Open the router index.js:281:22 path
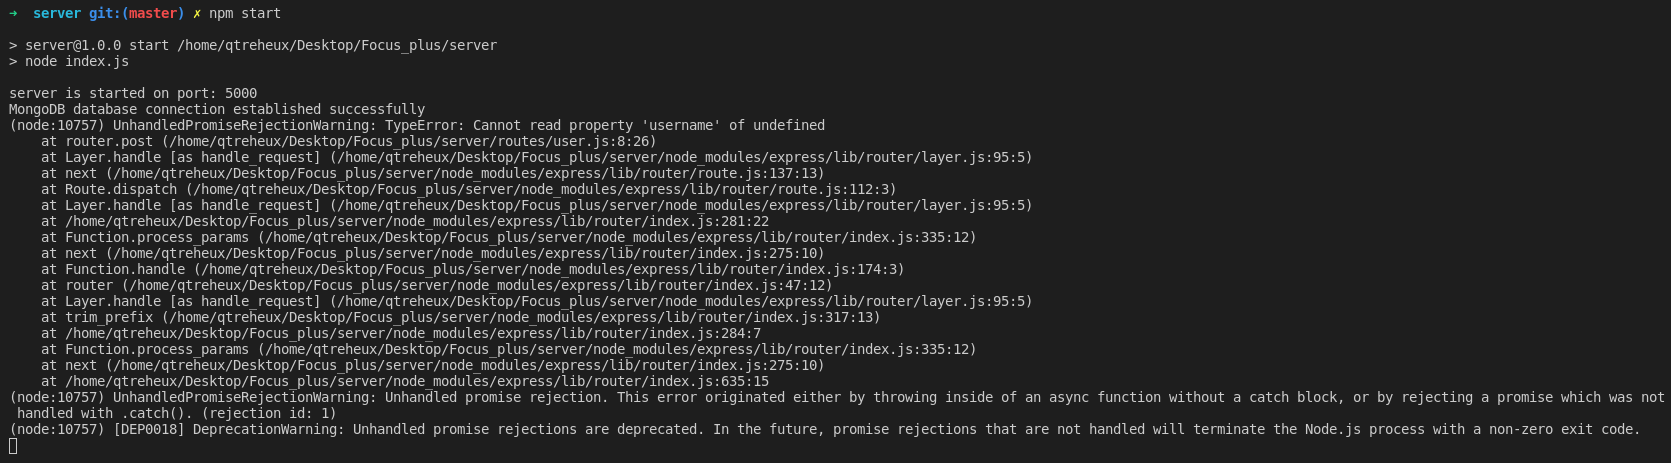This screenshot has width=1671, height=463. (416, 221)
